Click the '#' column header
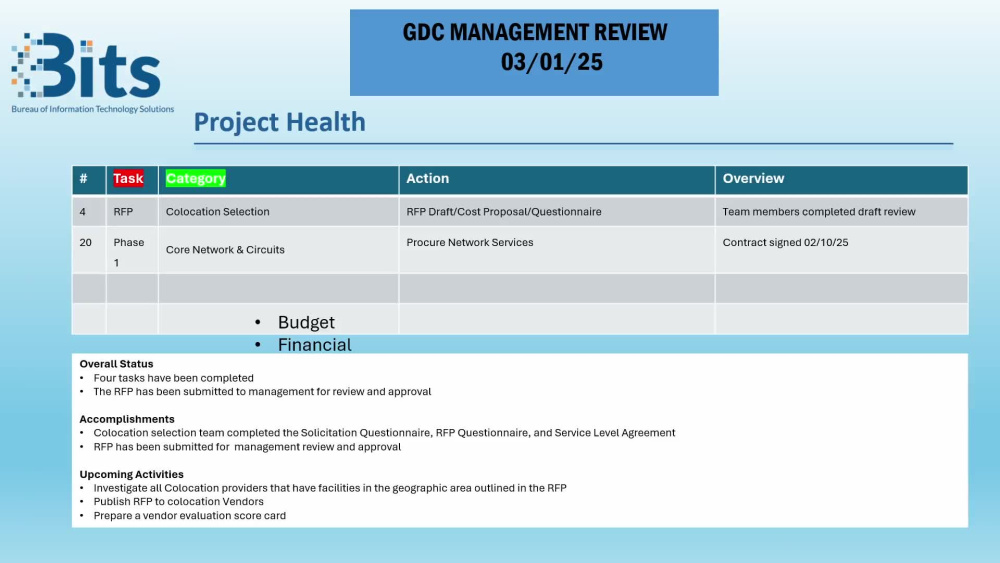 [89, 179]
